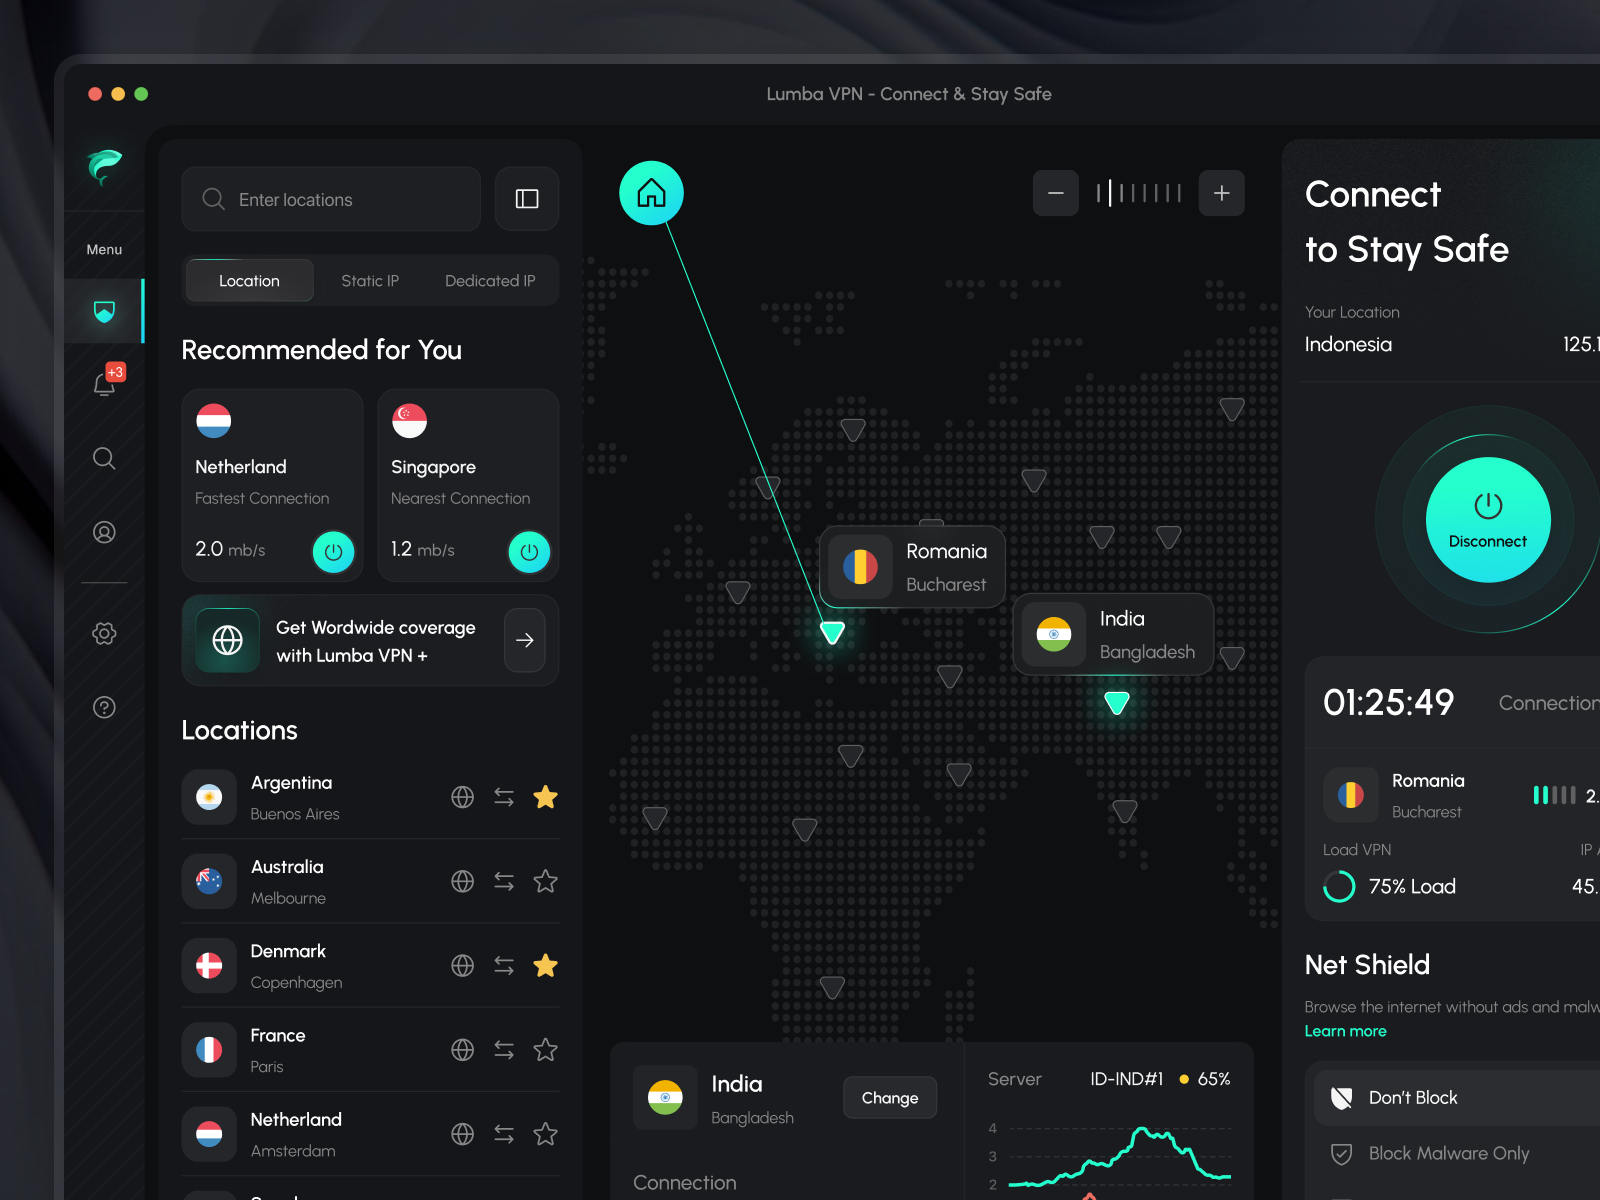Zoom in the map with plus button
Image resolution: width=1600 pixels, height=1200 pixels.
pos(1222,193)
